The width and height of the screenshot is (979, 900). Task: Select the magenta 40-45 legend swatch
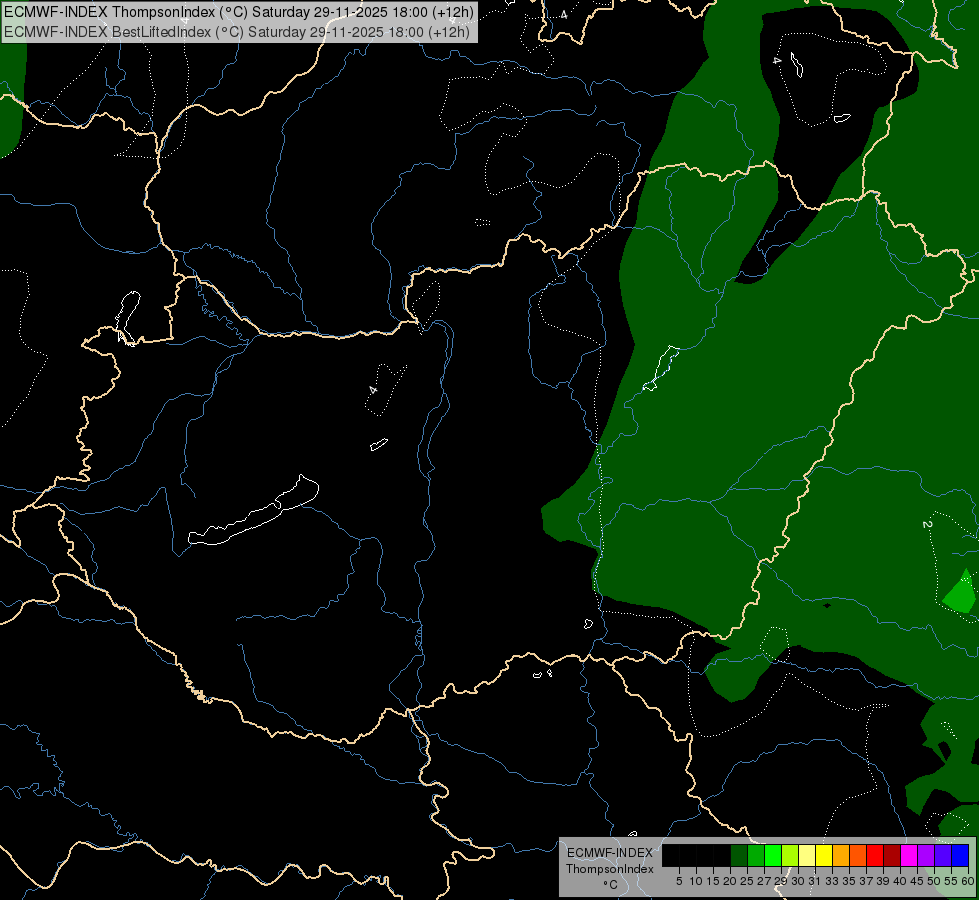coord(908,855)
